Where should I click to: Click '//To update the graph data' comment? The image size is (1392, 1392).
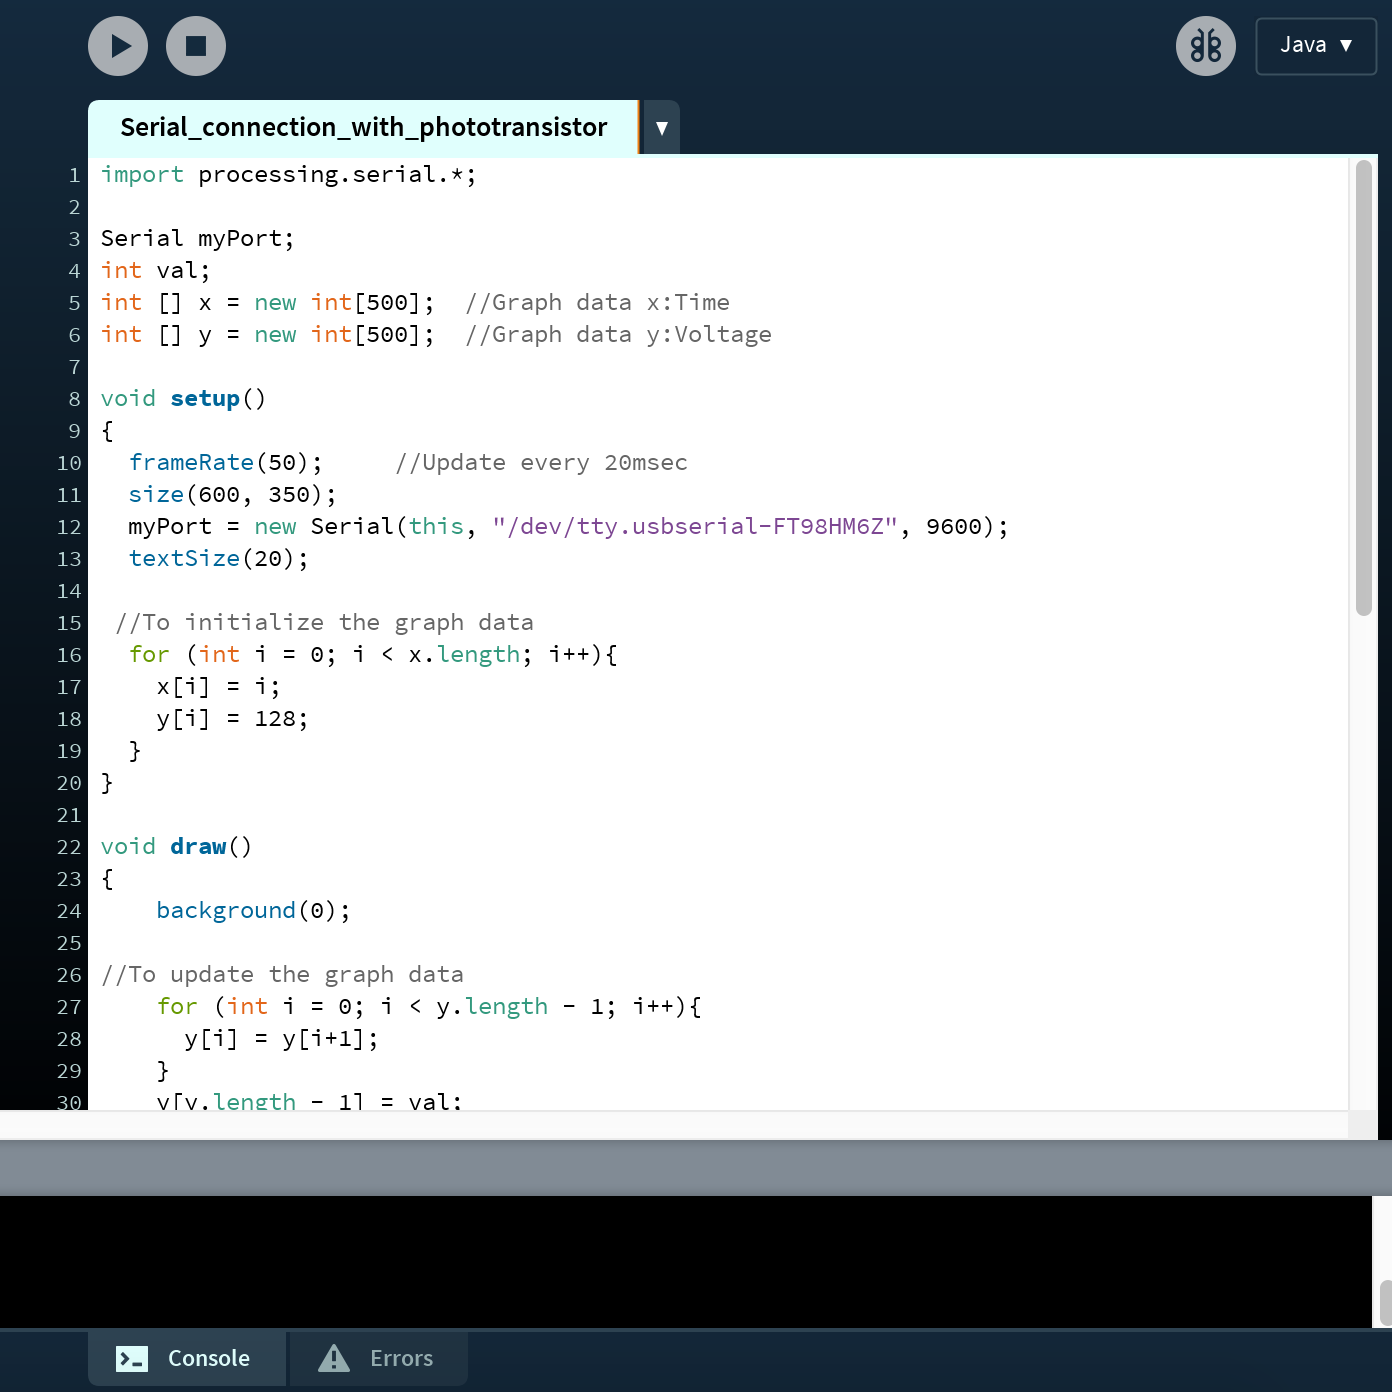282,975
